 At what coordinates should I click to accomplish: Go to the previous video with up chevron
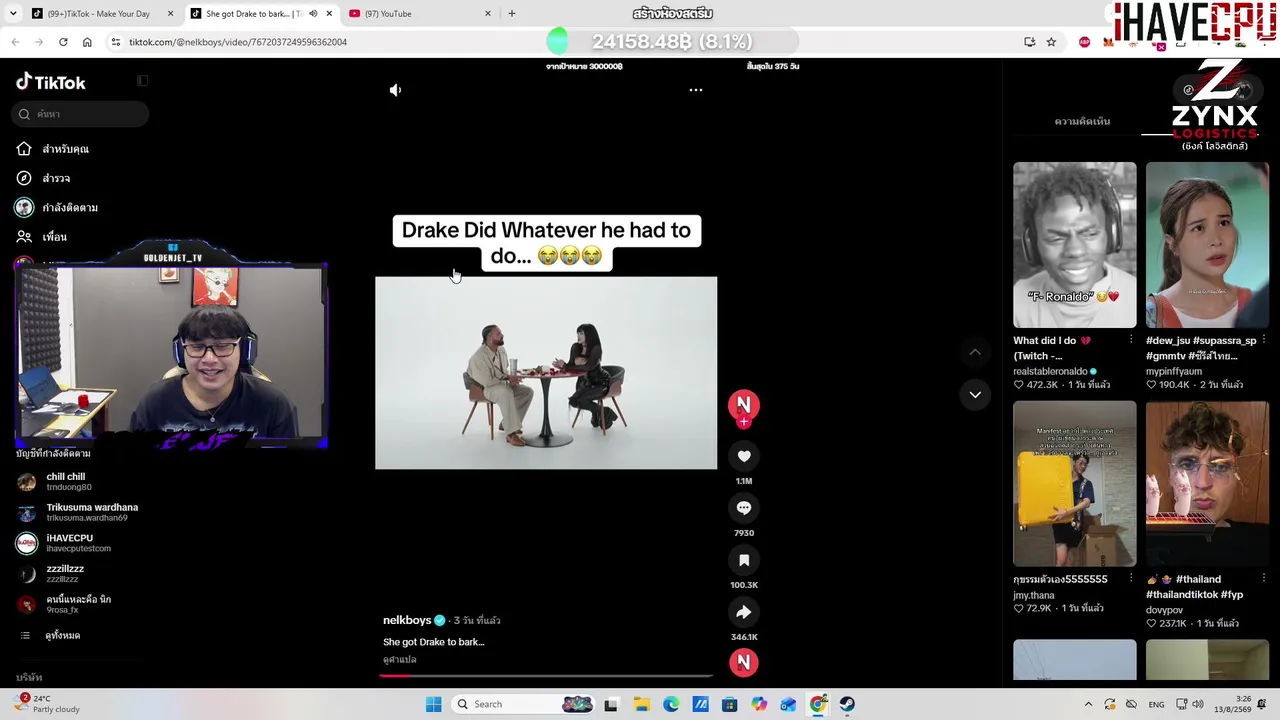point(975,352)
